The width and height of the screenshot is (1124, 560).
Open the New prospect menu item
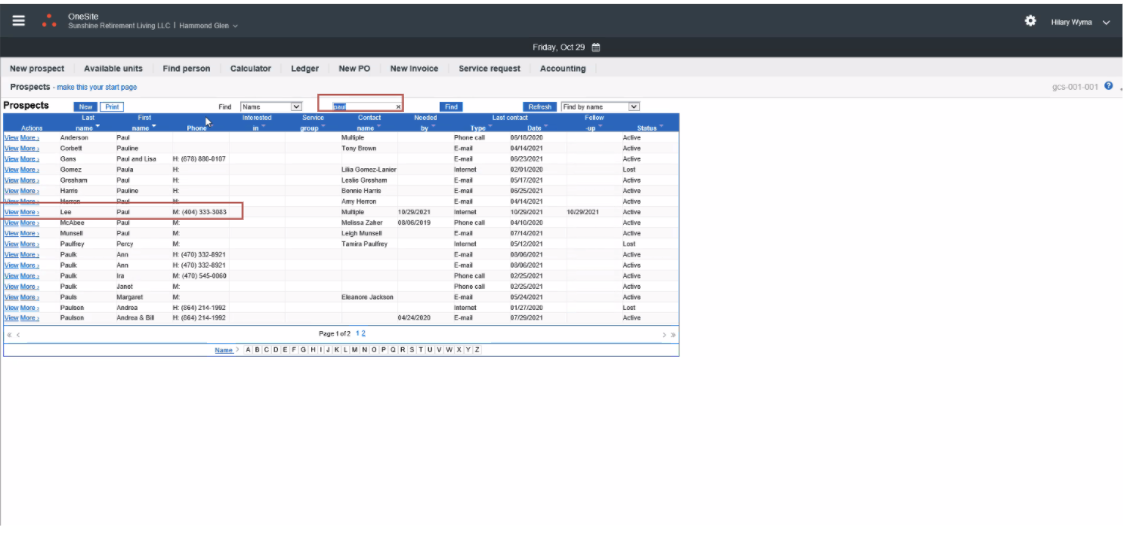37,69
